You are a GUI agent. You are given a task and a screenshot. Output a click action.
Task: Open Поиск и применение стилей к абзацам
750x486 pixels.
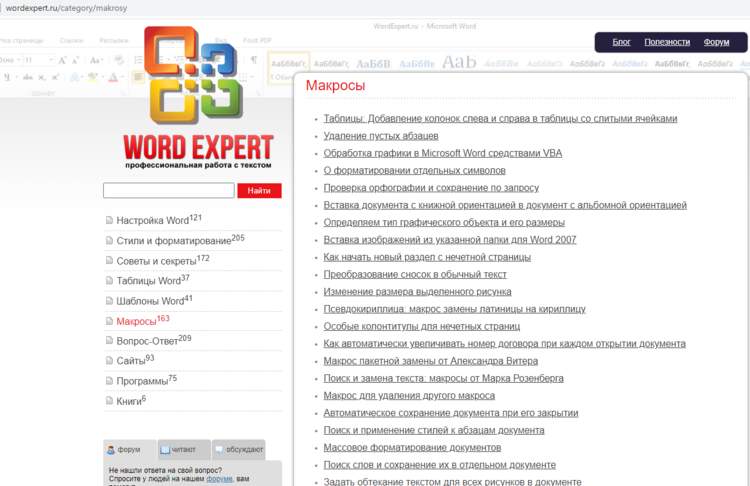tap(434, 430)
